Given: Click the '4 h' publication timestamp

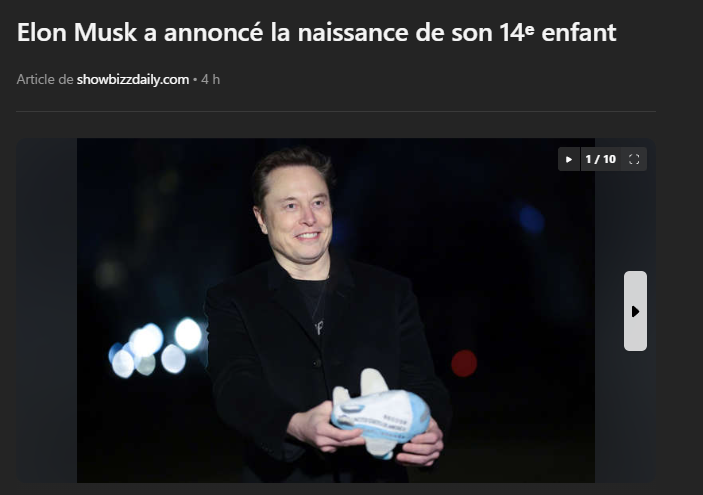Looking at the screenshot, I should (x=210, y=79).
